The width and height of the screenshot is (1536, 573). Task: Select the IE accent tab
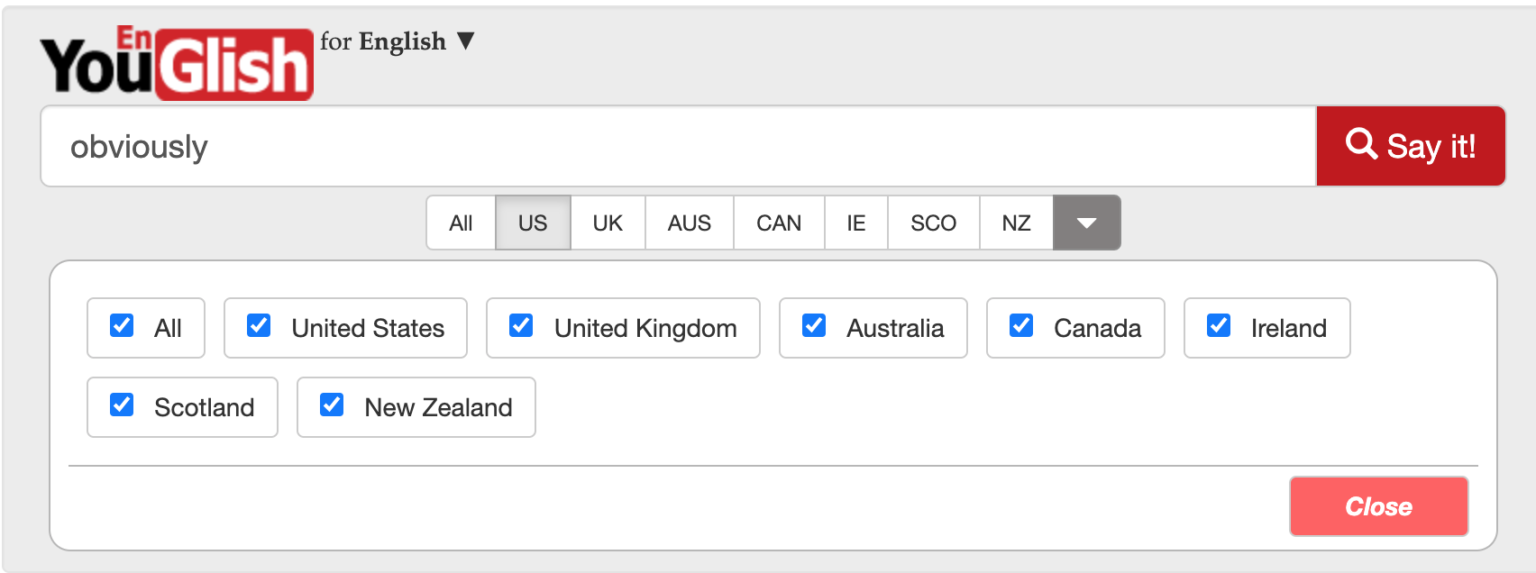(x=856, y=222)
